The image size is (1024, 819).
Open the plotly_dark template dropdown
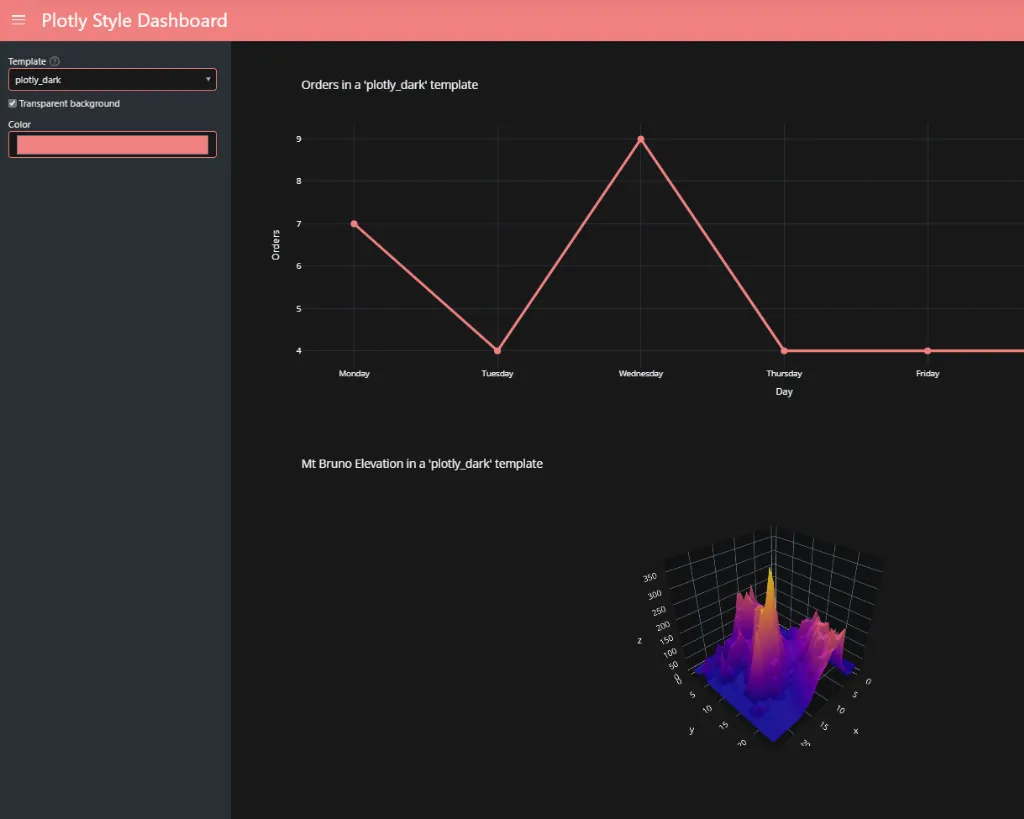(112, 79)
